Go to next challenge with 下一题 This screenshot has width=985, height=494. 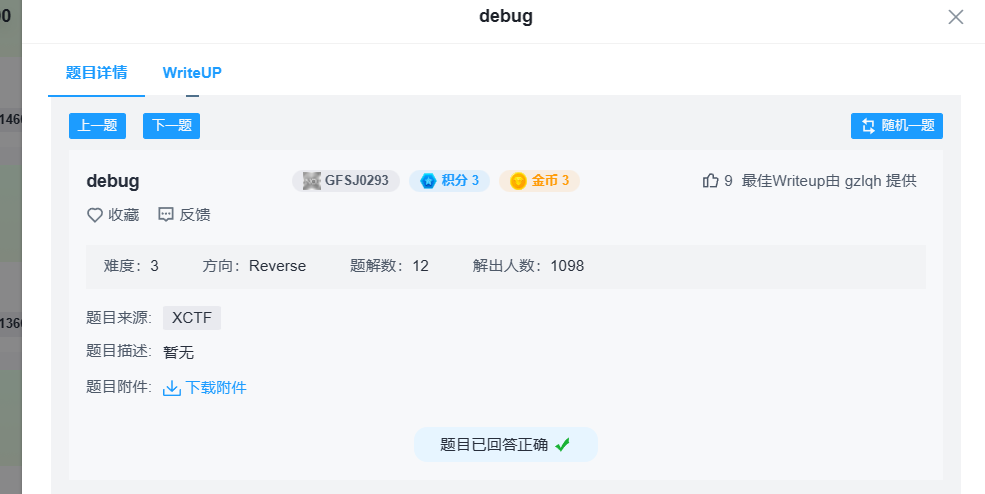click(x=171, y=126)
